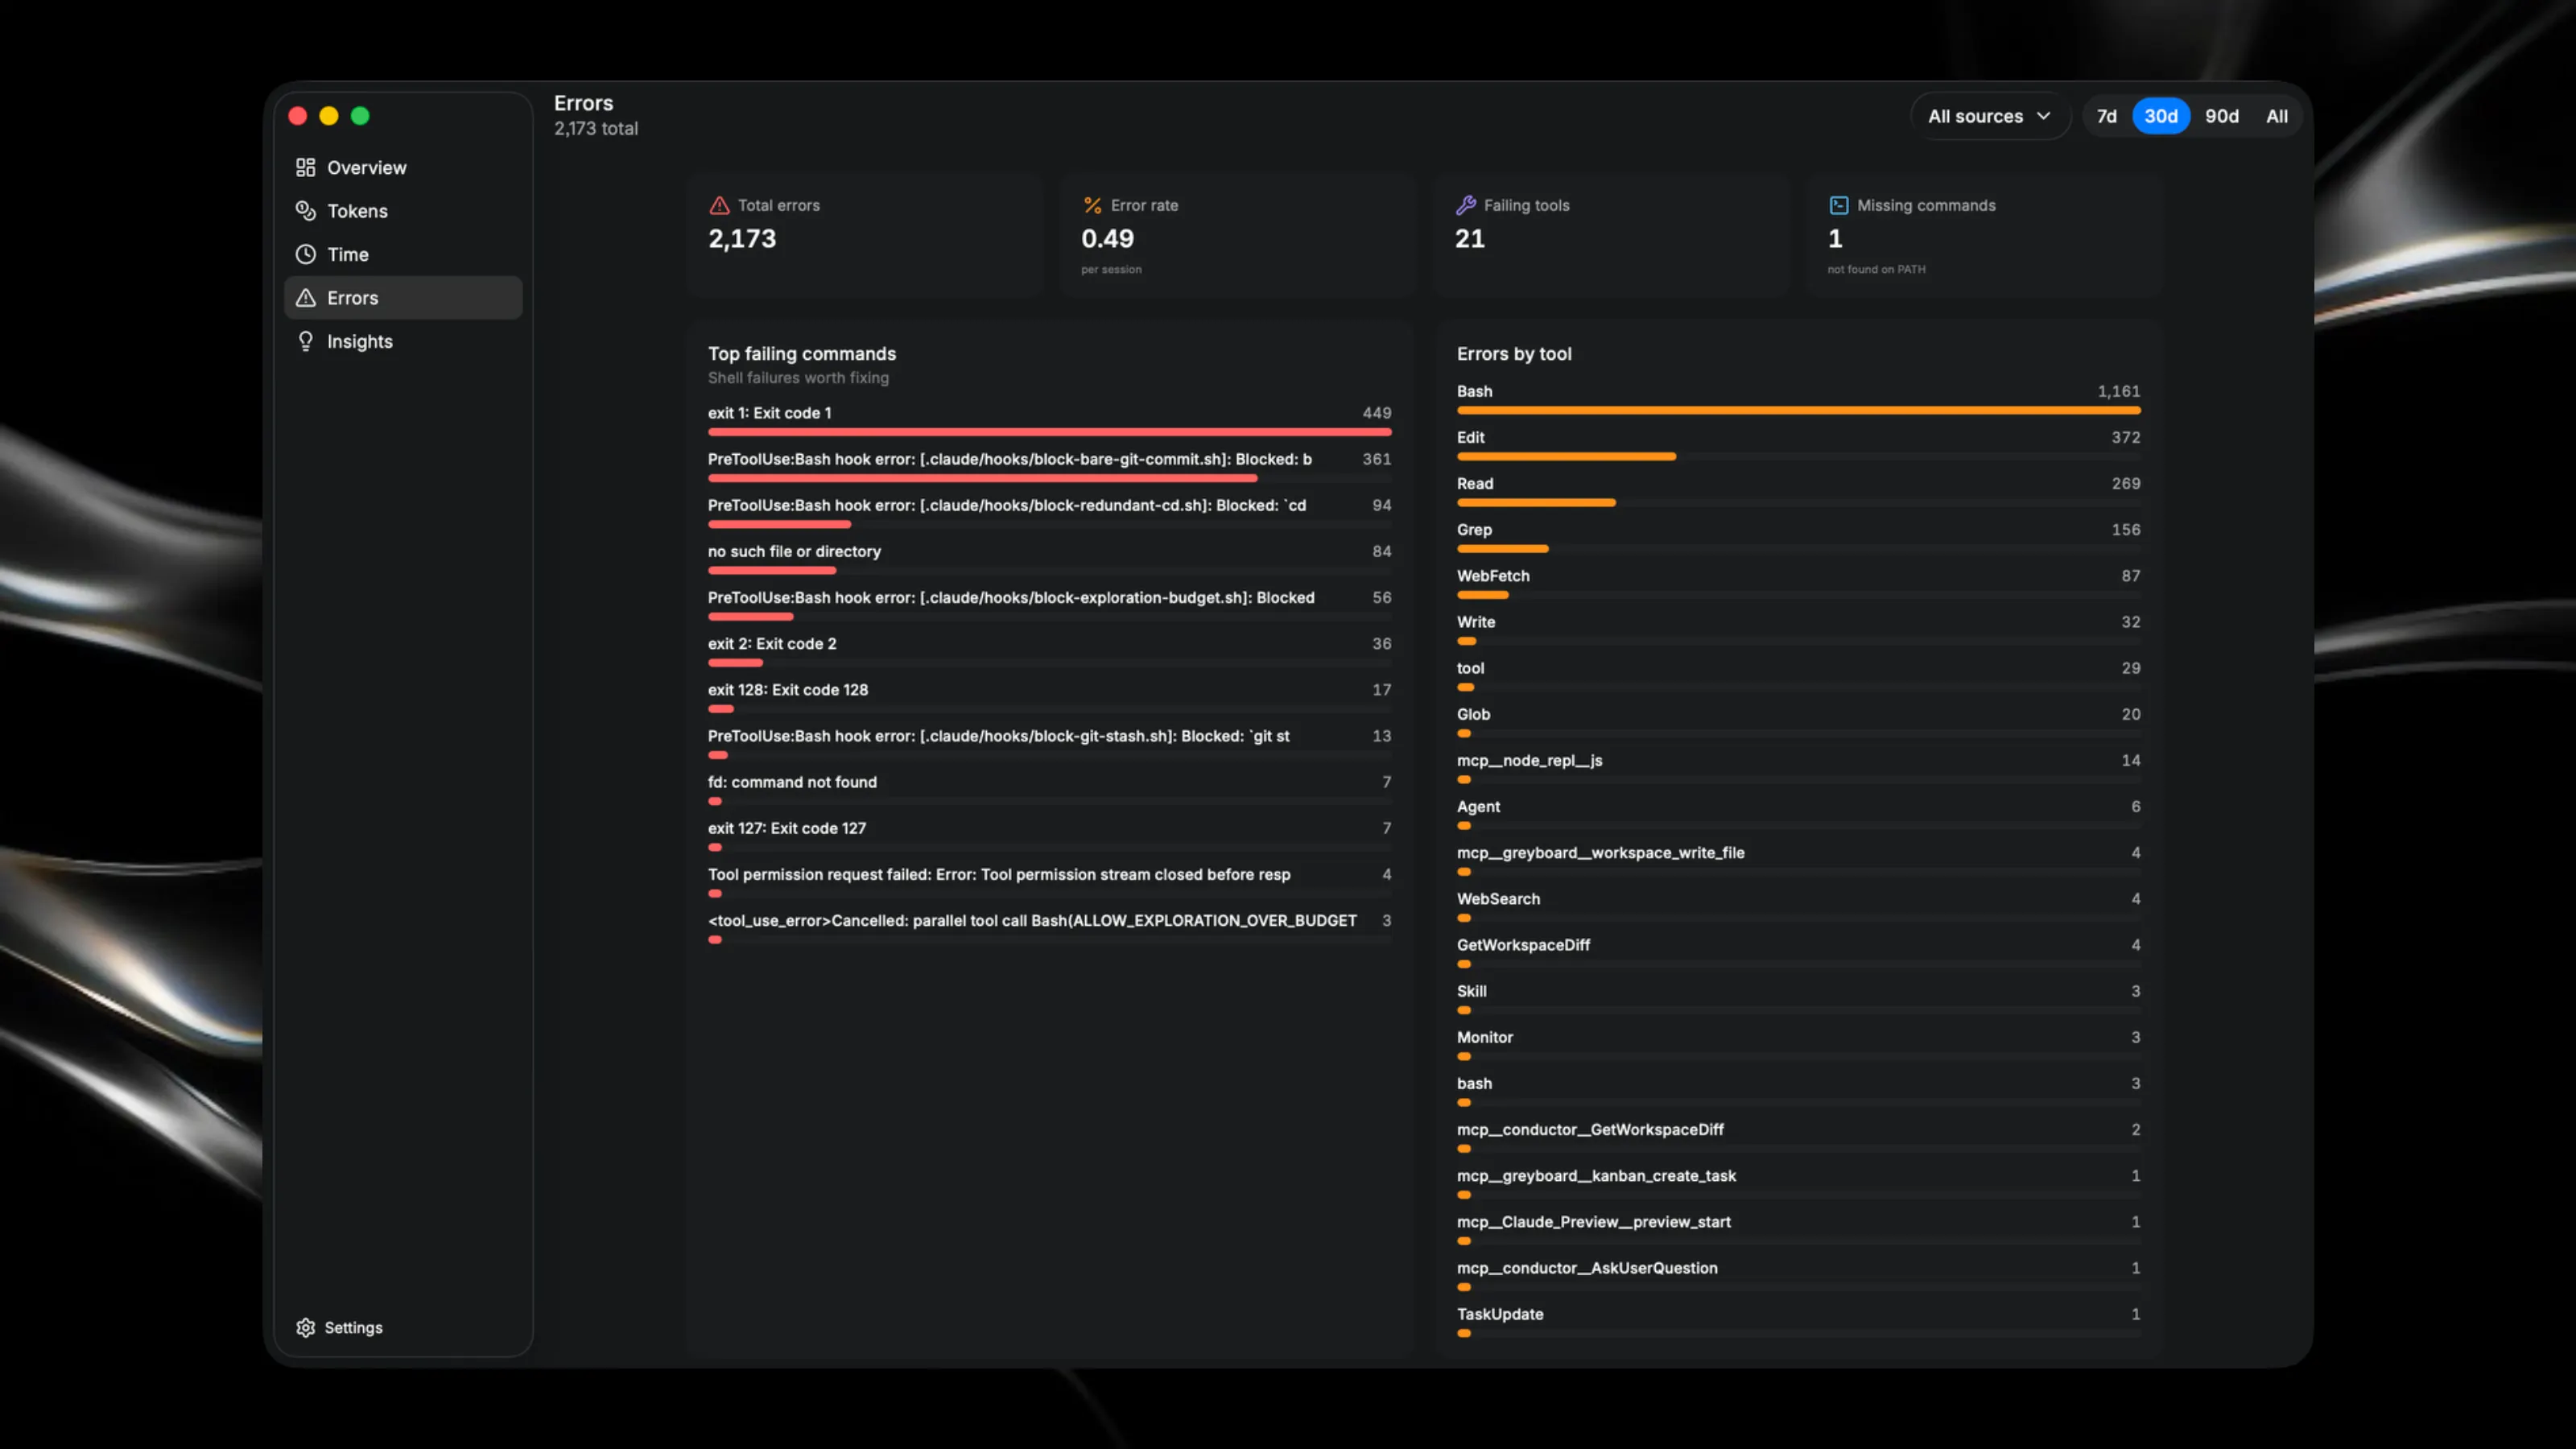Switch time range to 7d
The image size is (2576, 1449).
(2106, 116)
